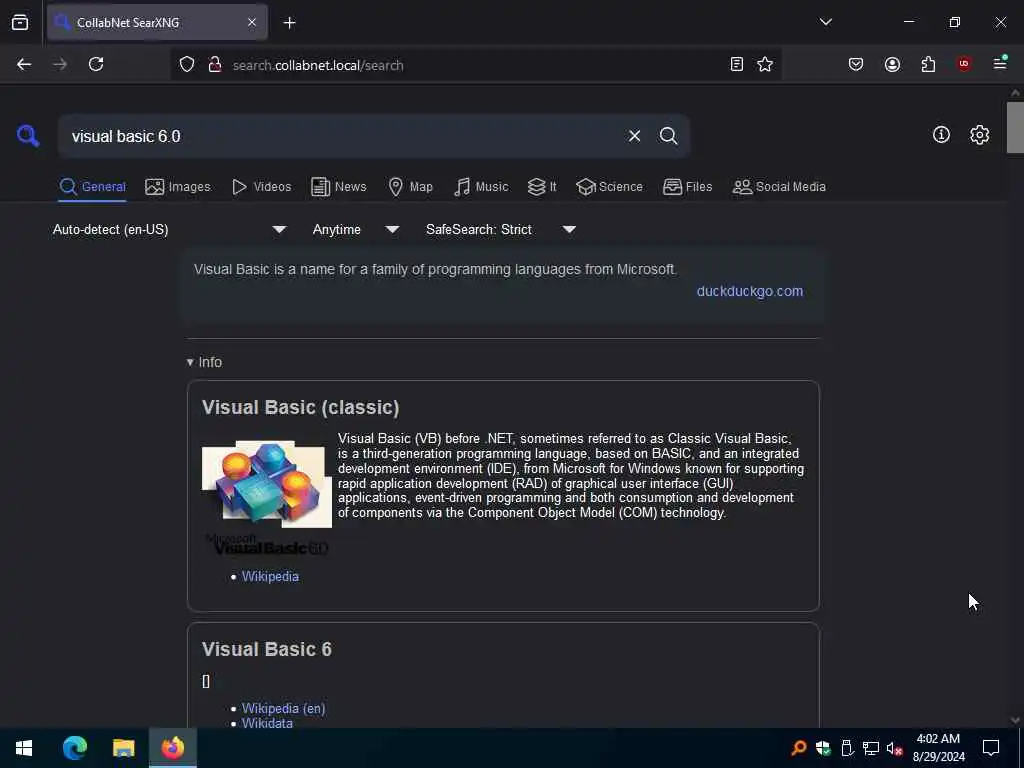Switch to the News tab
Viewport: 1024px width, 768px height.
pos(338,187)
